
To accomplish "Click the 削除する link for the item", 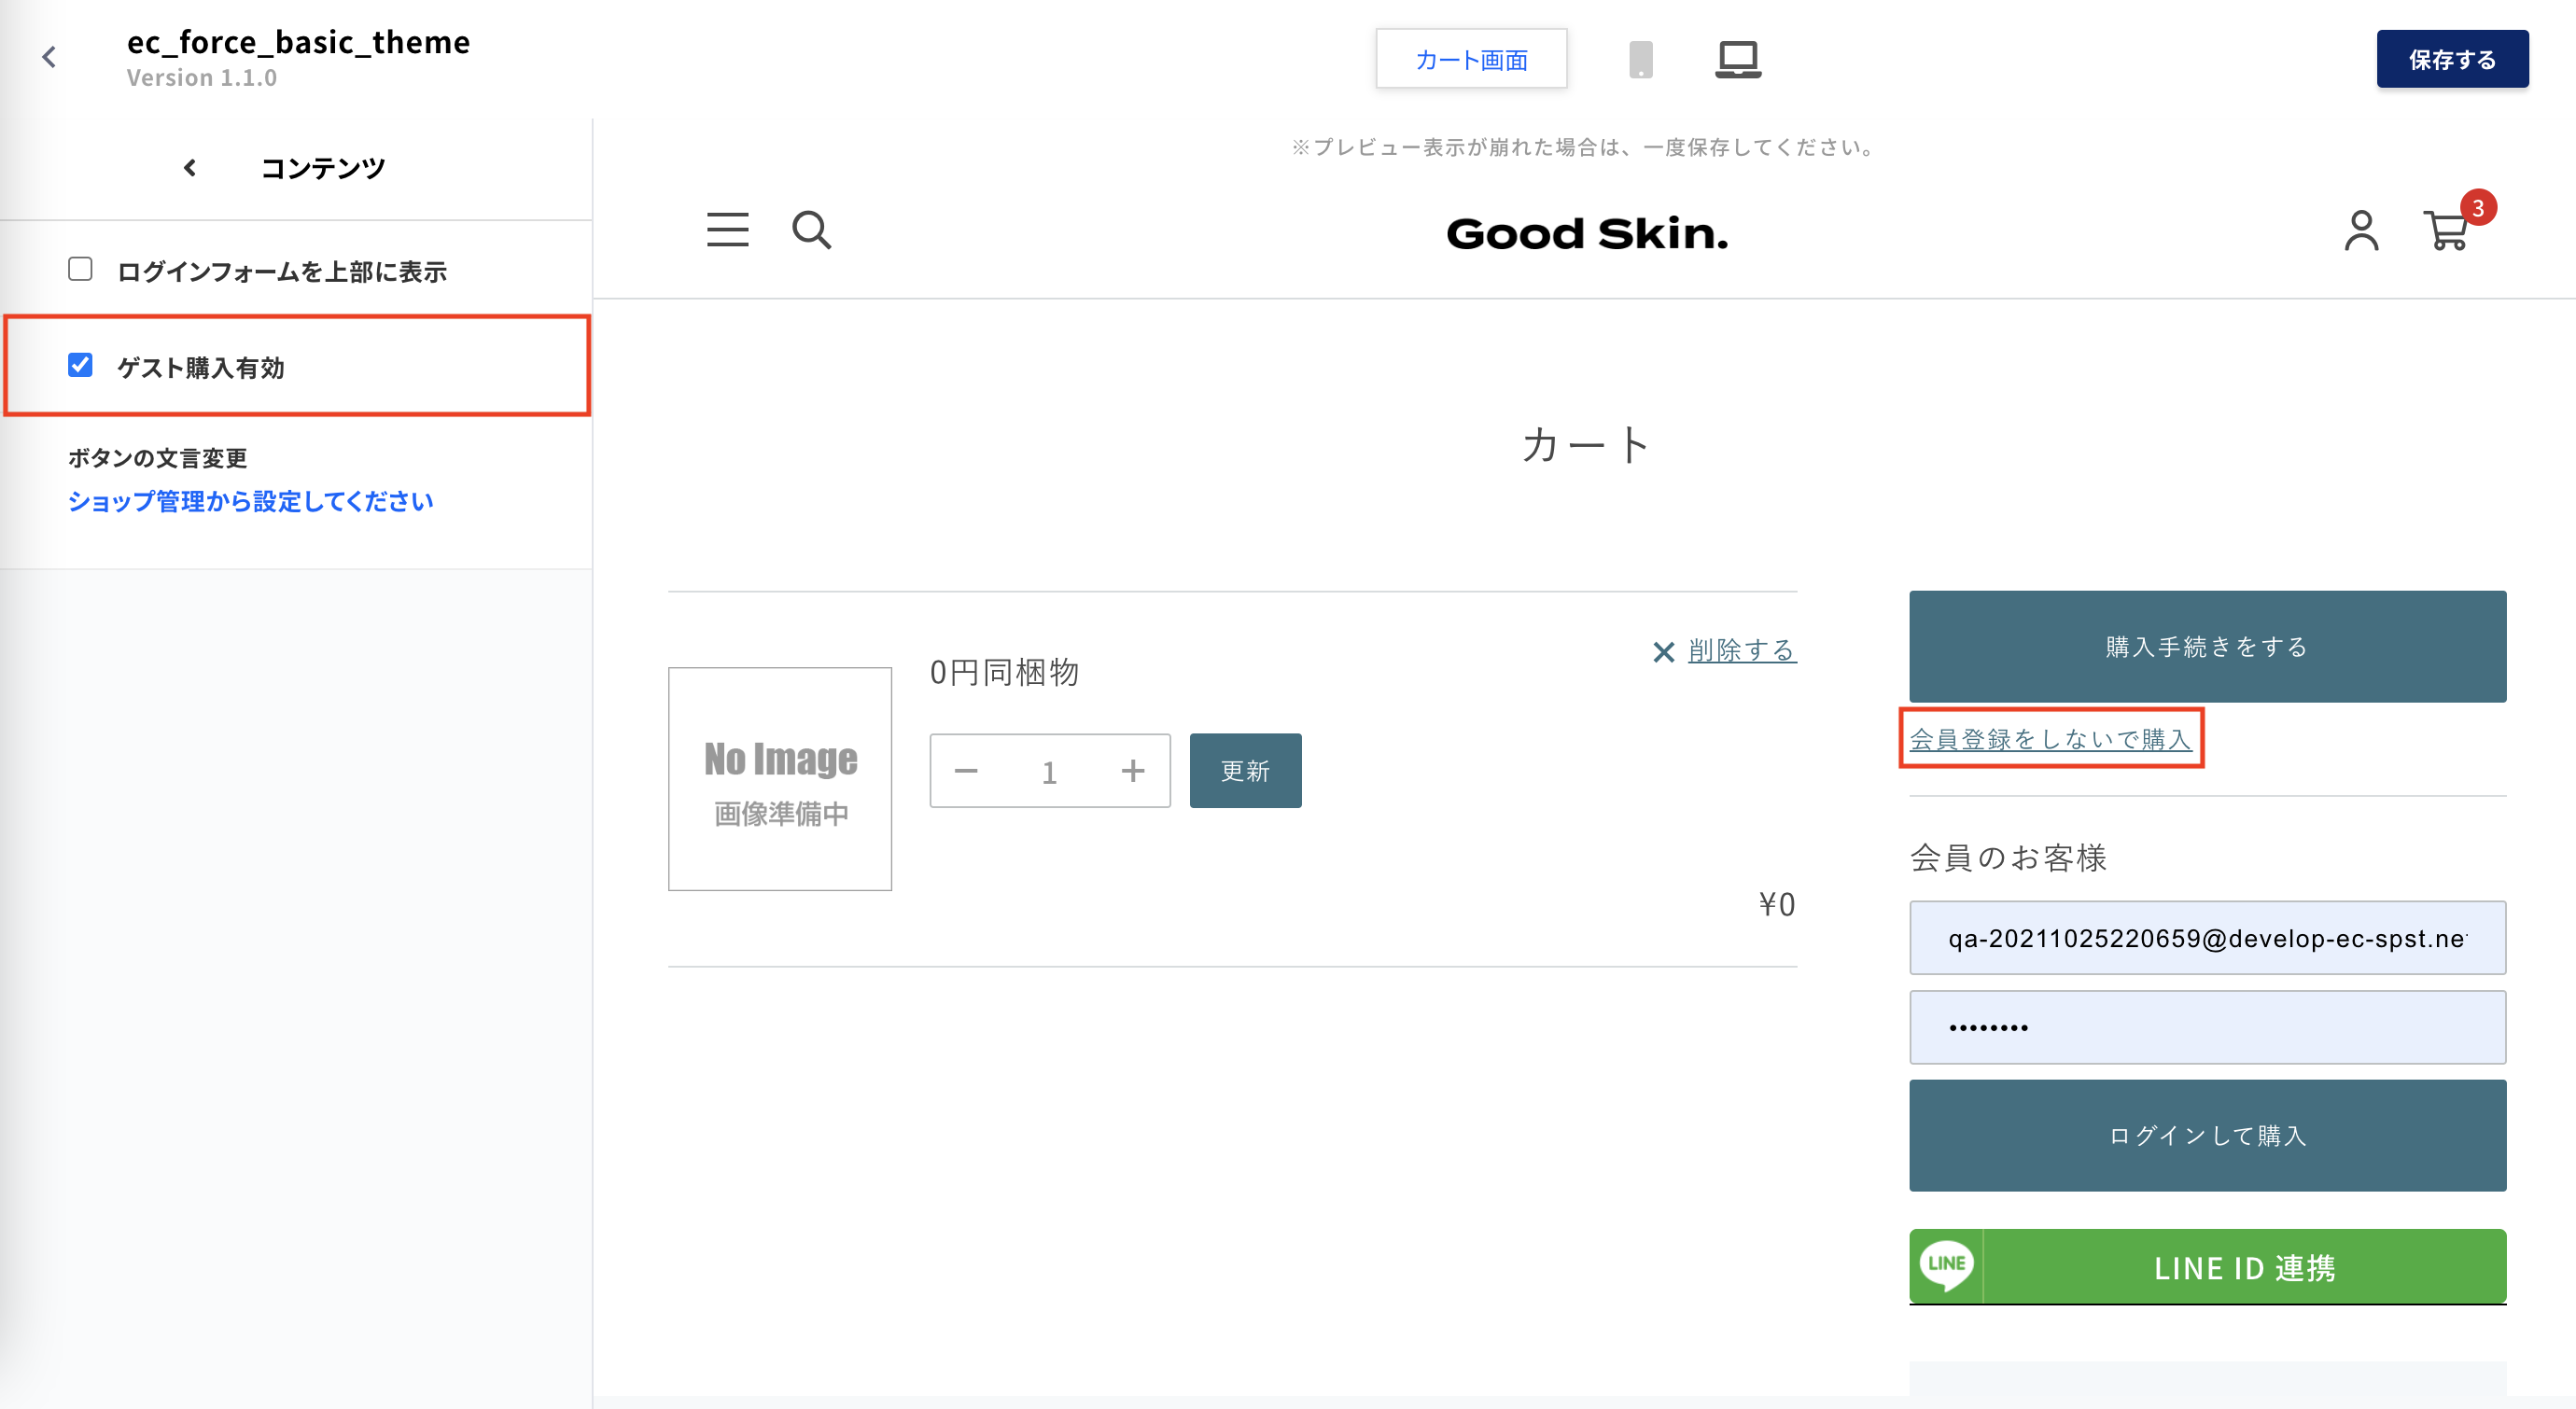I will pyautogui.click(x=1741, y=651).
